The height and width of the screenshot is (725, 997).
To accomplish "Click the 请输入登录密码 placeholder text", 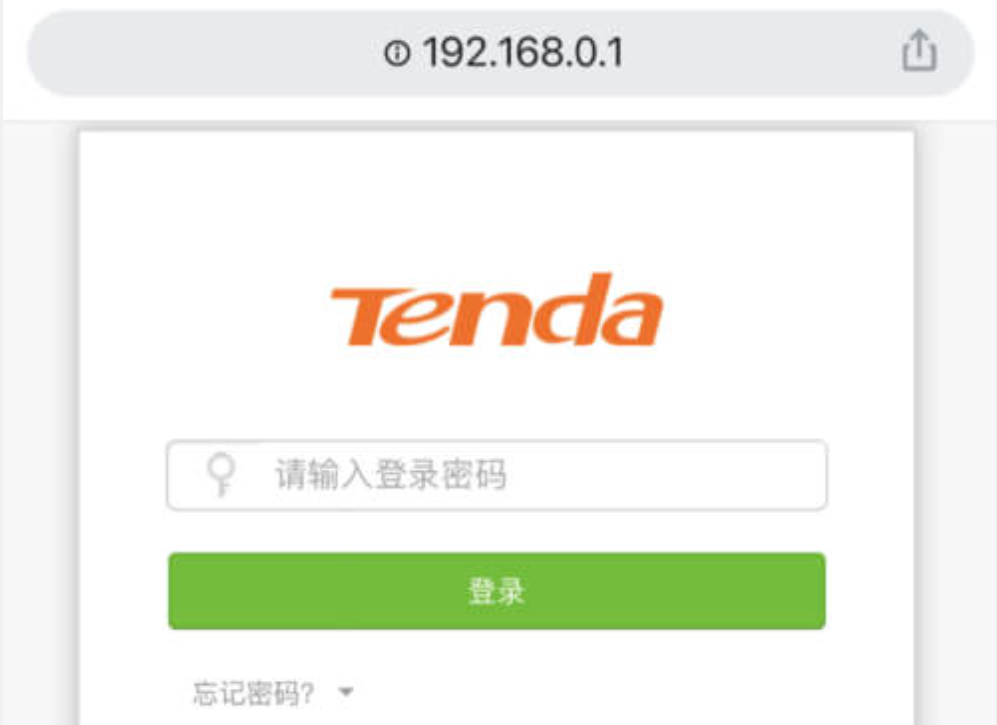I will click(x=390, y=474).
